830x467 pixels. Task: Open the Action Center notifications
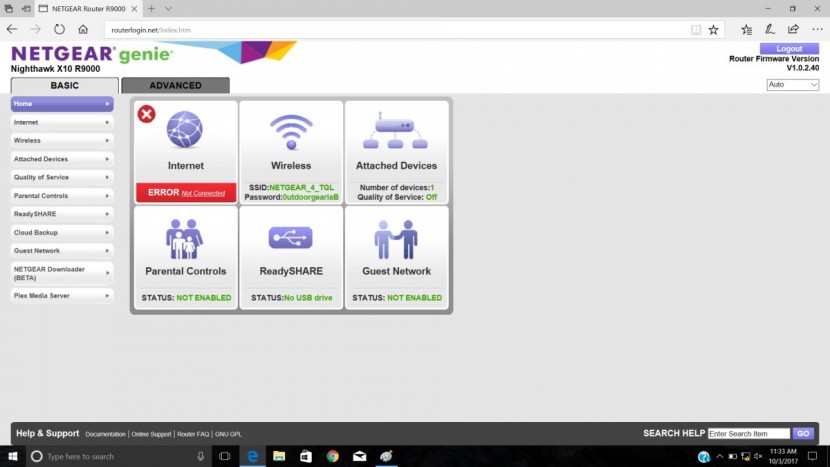coord(813,456)
